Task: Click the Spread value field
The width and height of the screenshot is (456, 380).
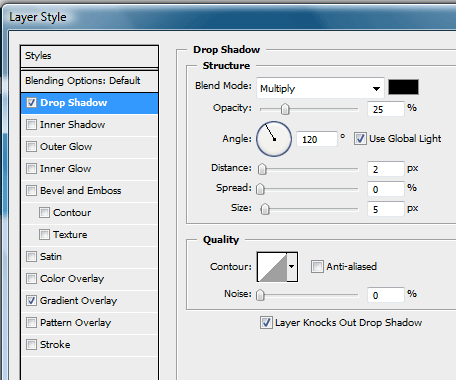Action: [x=386, y=189]
